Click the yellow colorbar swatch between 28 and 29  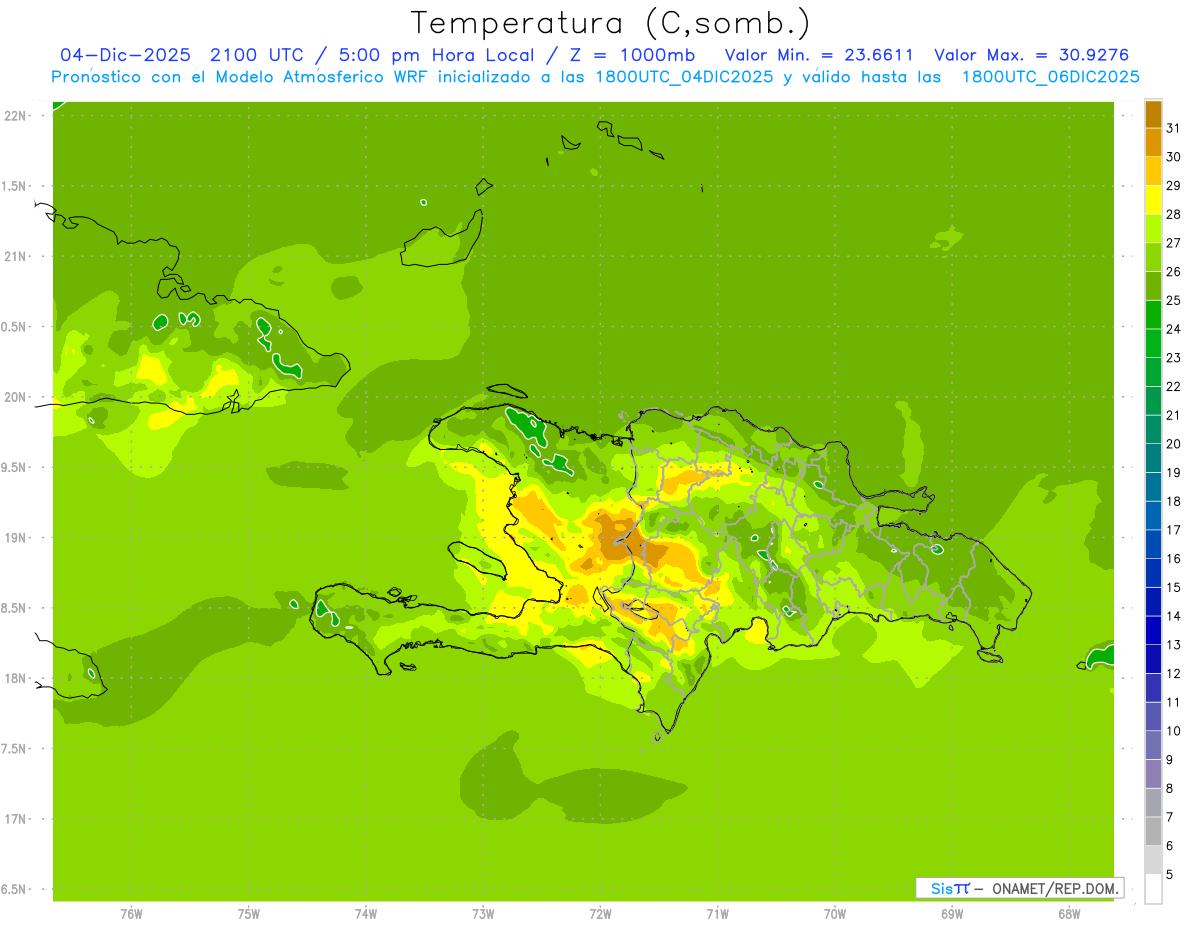(x=1153, y=200)
